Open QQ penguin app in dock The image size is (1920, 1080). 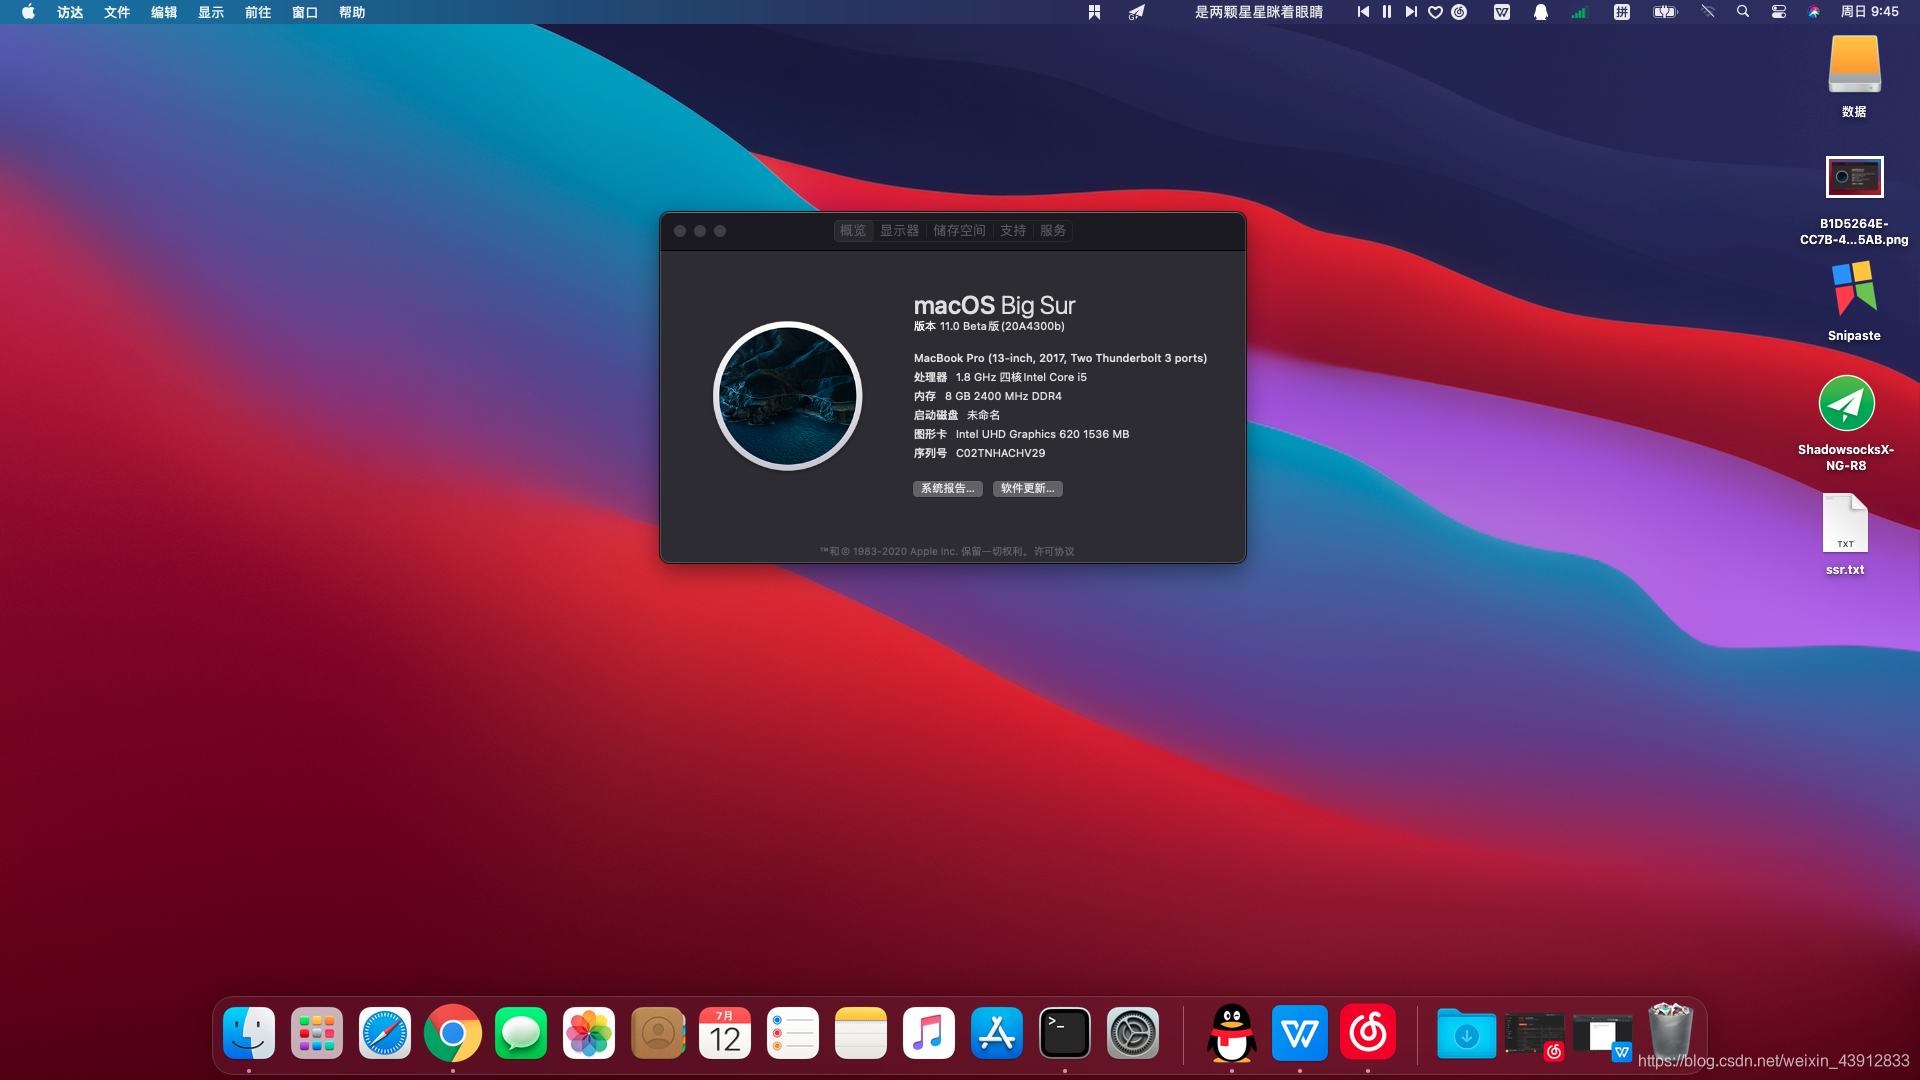pos(1232,1033)
